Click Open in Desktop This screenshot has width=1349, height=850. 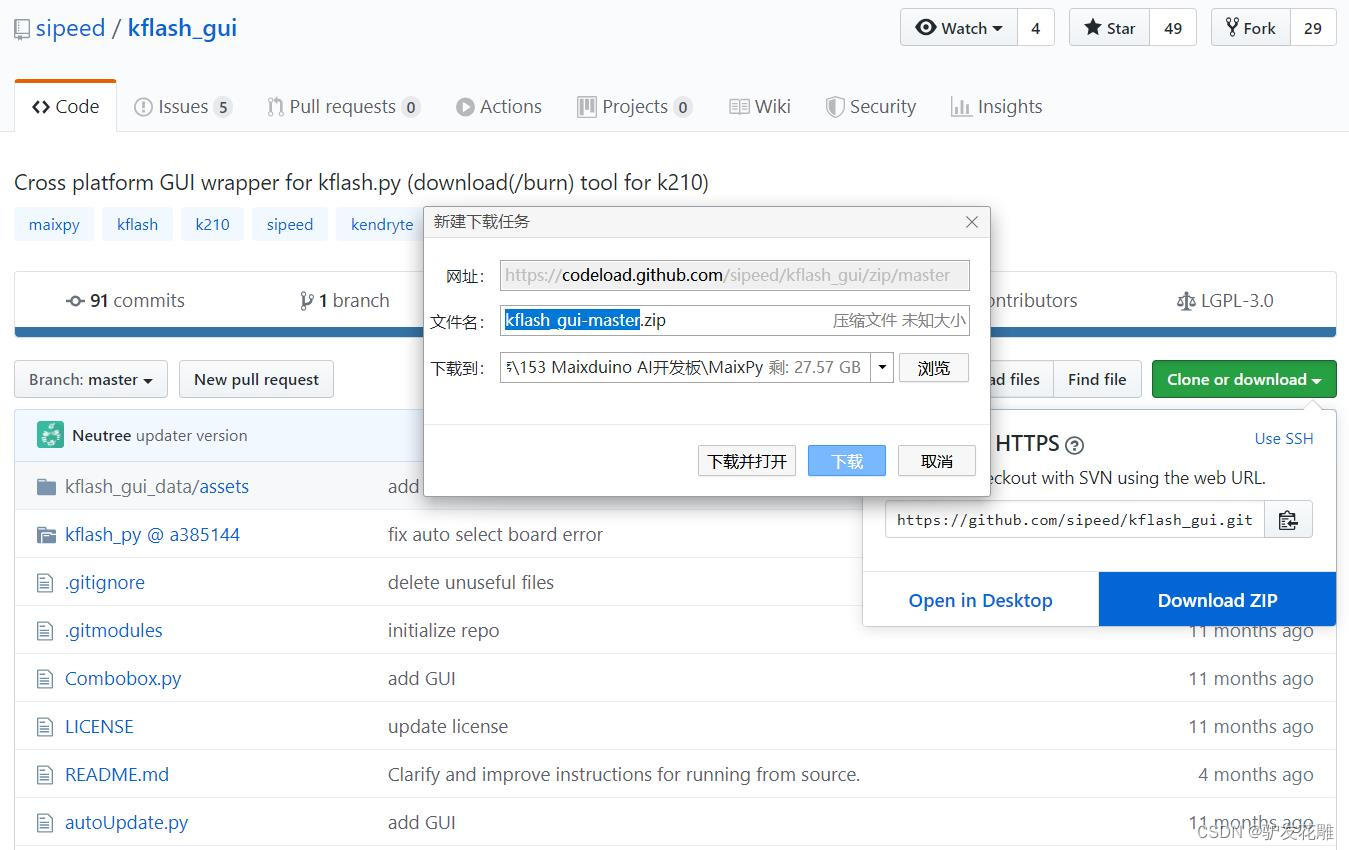tap(980, 600)
